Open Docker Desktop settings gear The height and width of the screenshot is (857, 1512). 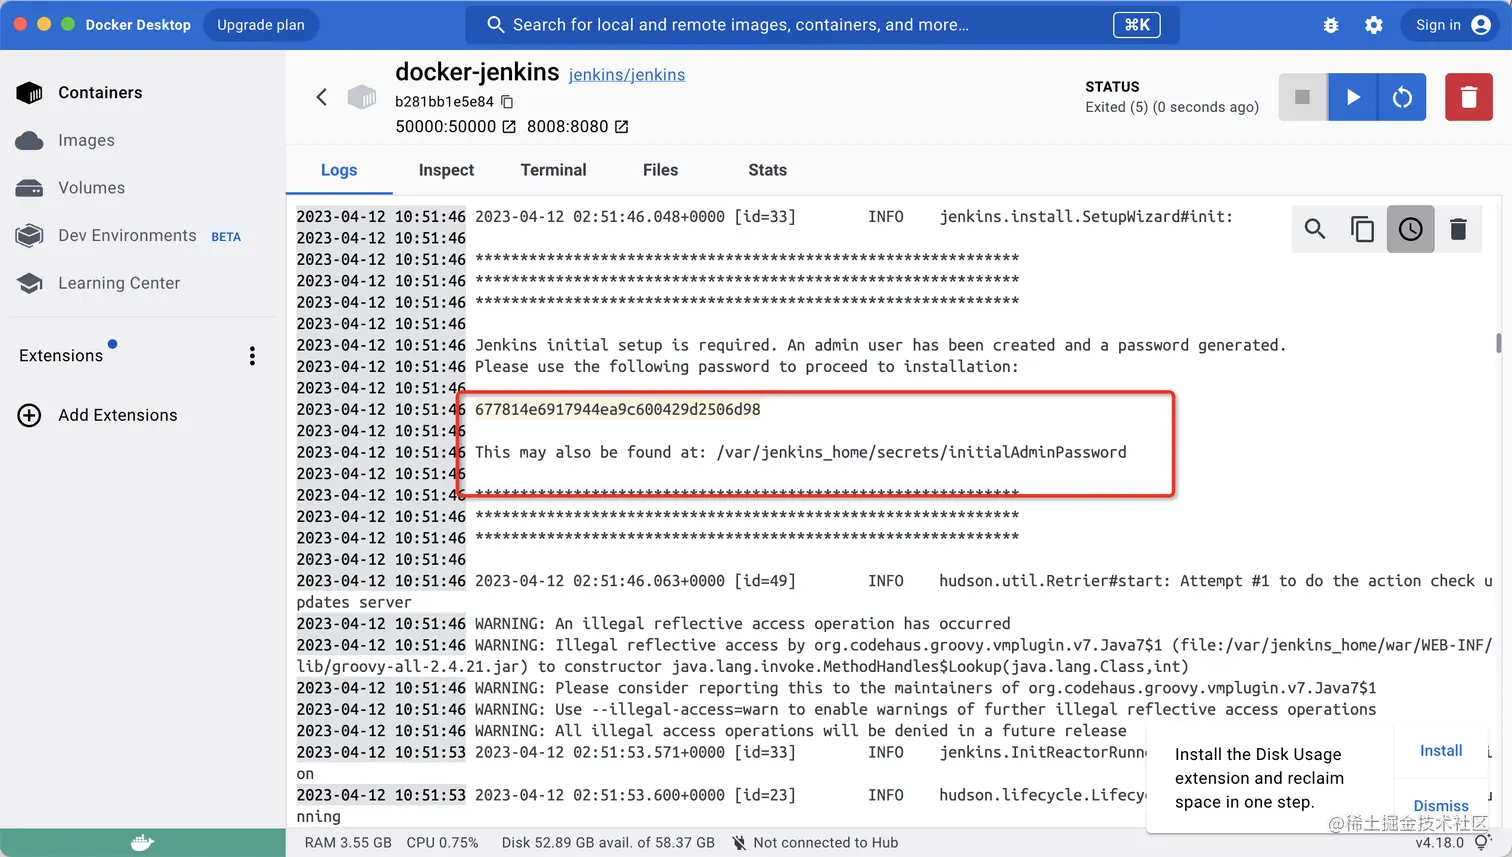[1374, 25]
